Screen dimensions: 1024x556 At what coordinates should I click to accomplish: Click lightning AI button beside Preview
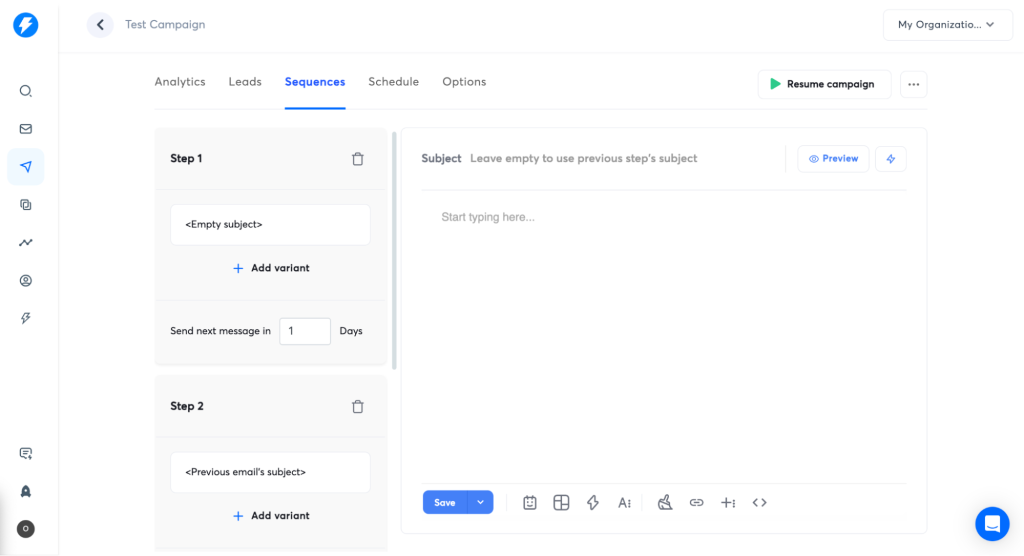pos(891,159)
